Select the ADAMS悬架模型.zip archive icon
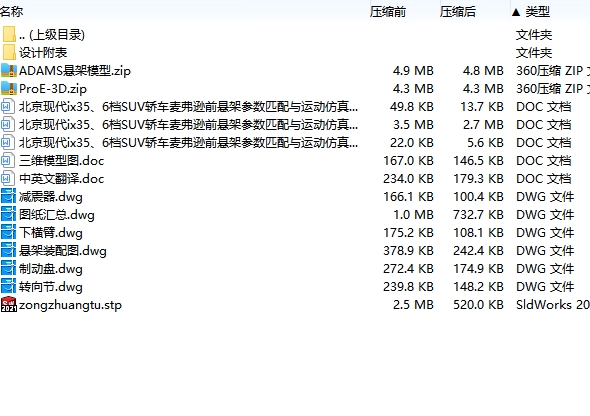The image size is (590, 416). pos(9,70)
